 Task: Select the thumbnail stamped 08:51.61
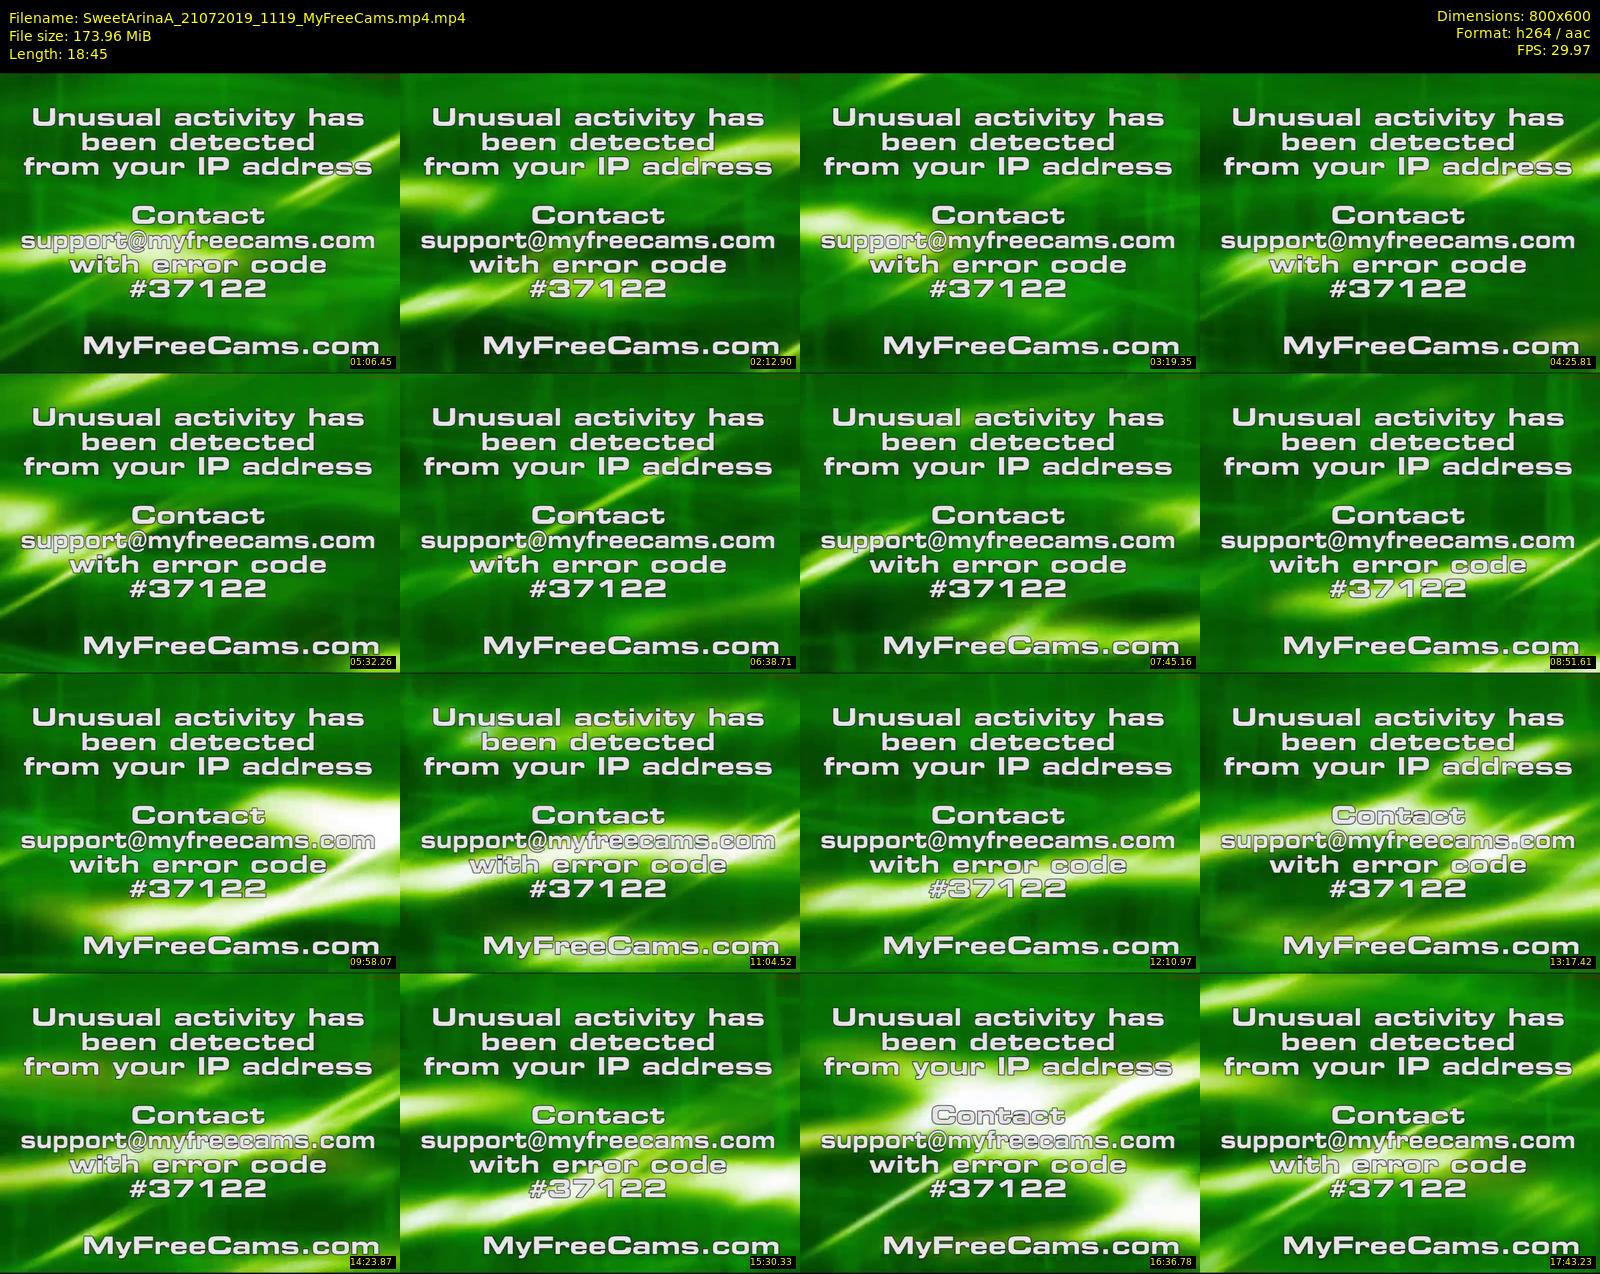(x=1399, y=522)
